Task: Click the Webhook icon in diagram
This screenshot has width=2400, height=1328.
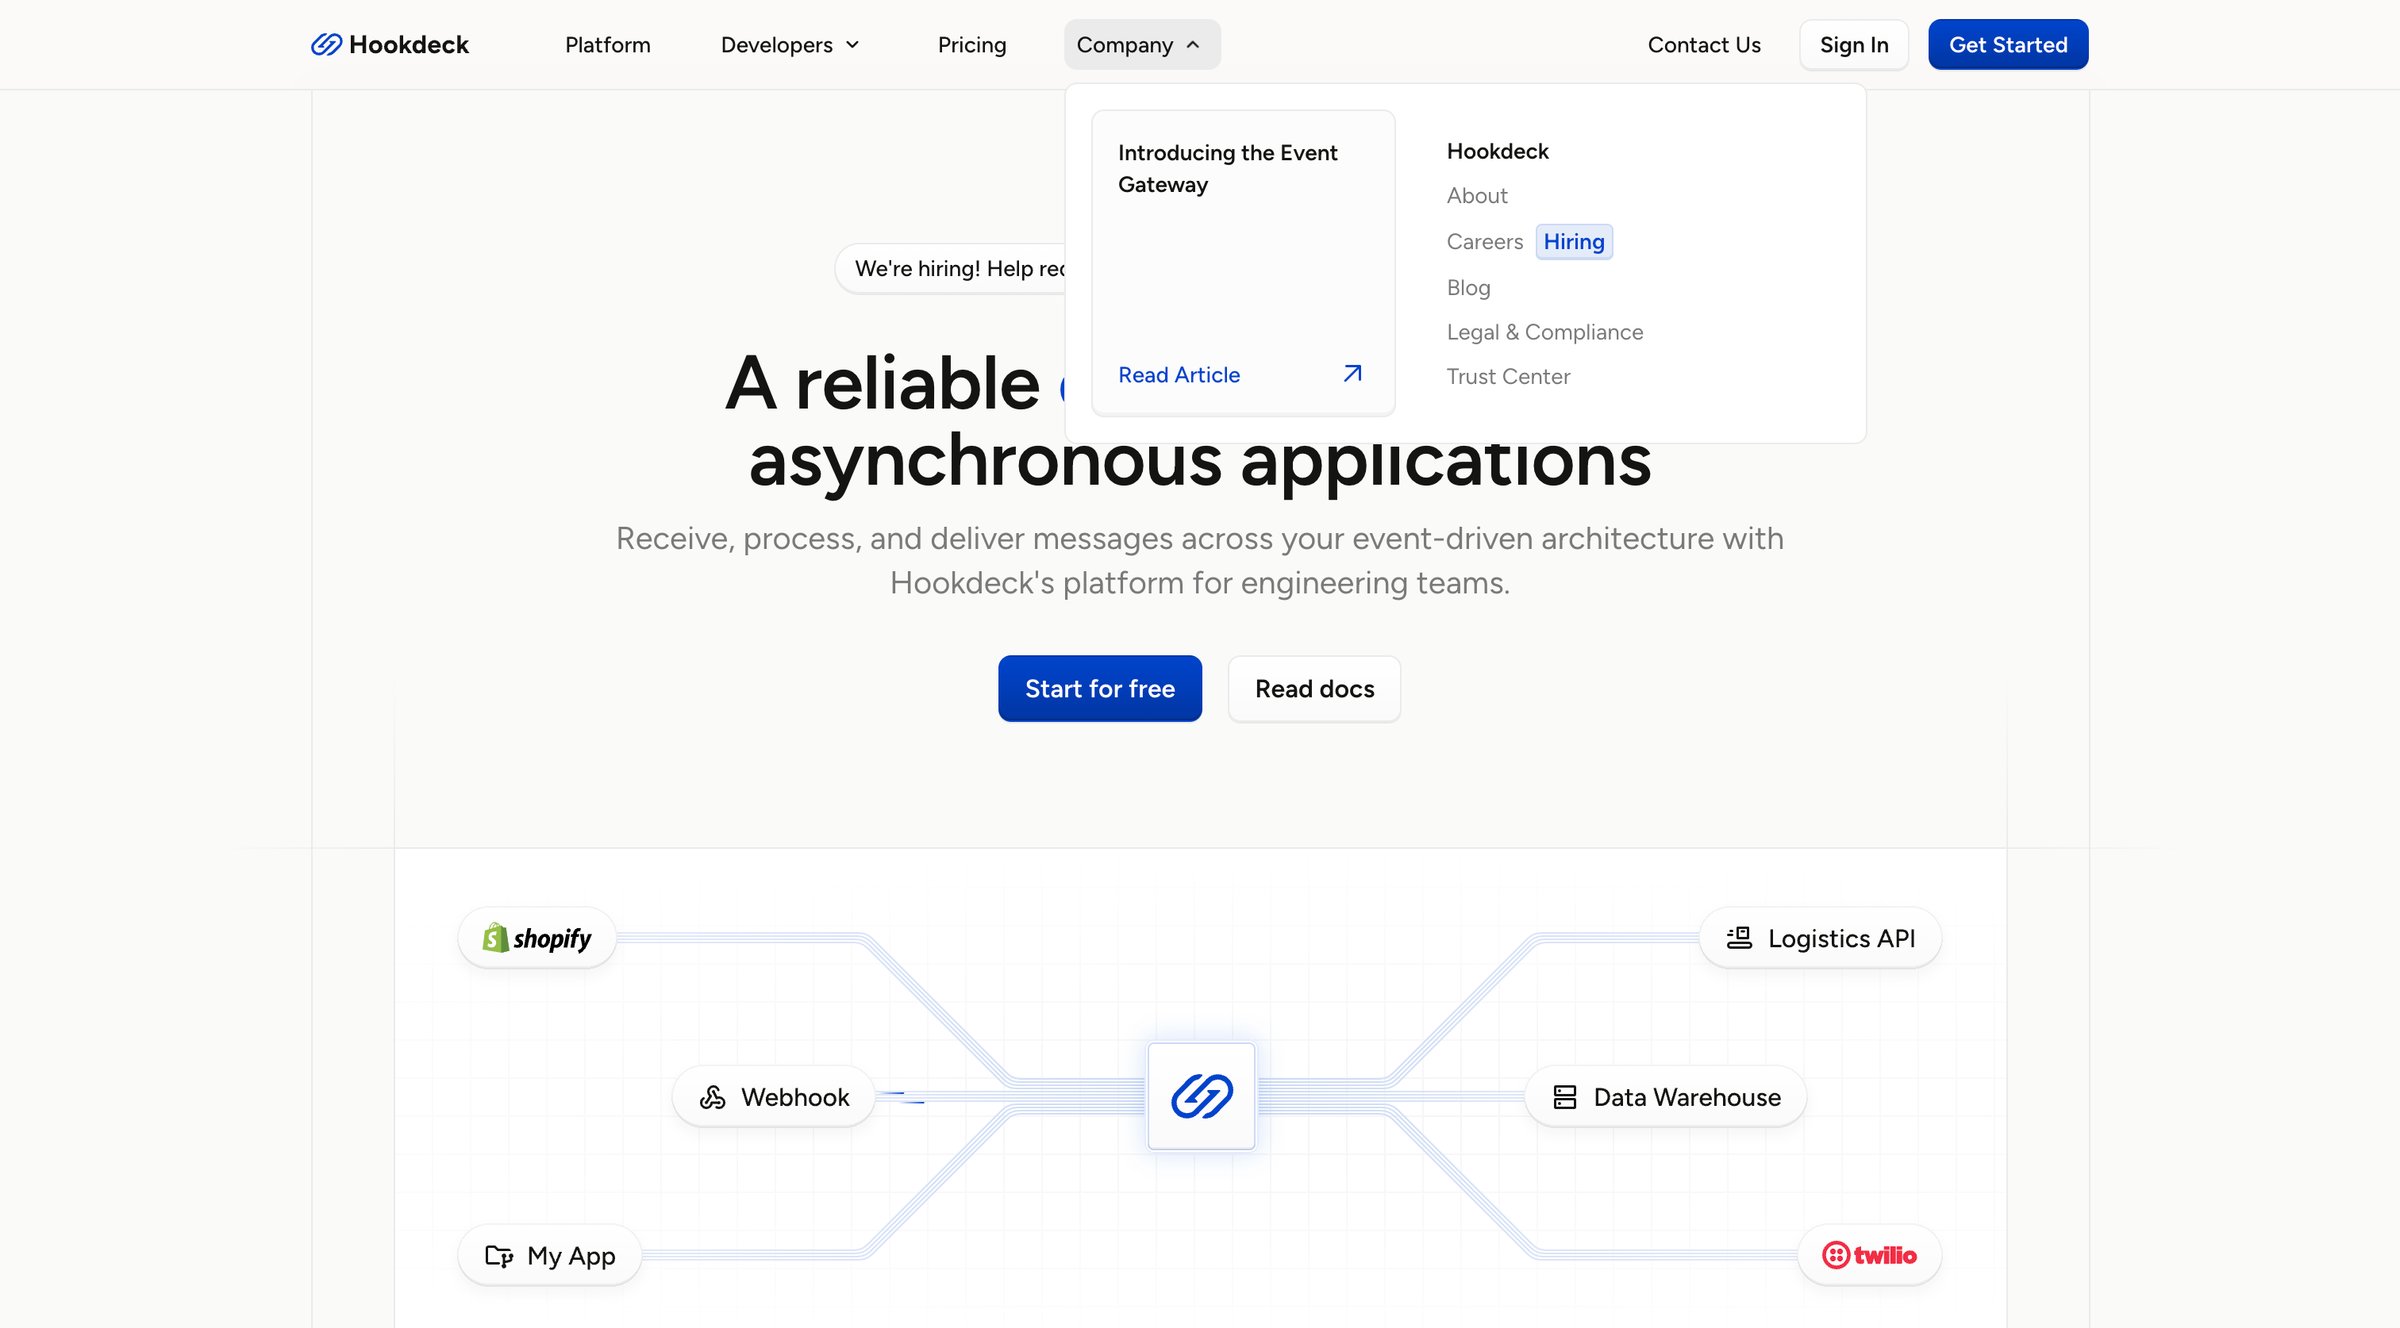Action: pyautogui.click(x=712, y=1097)
